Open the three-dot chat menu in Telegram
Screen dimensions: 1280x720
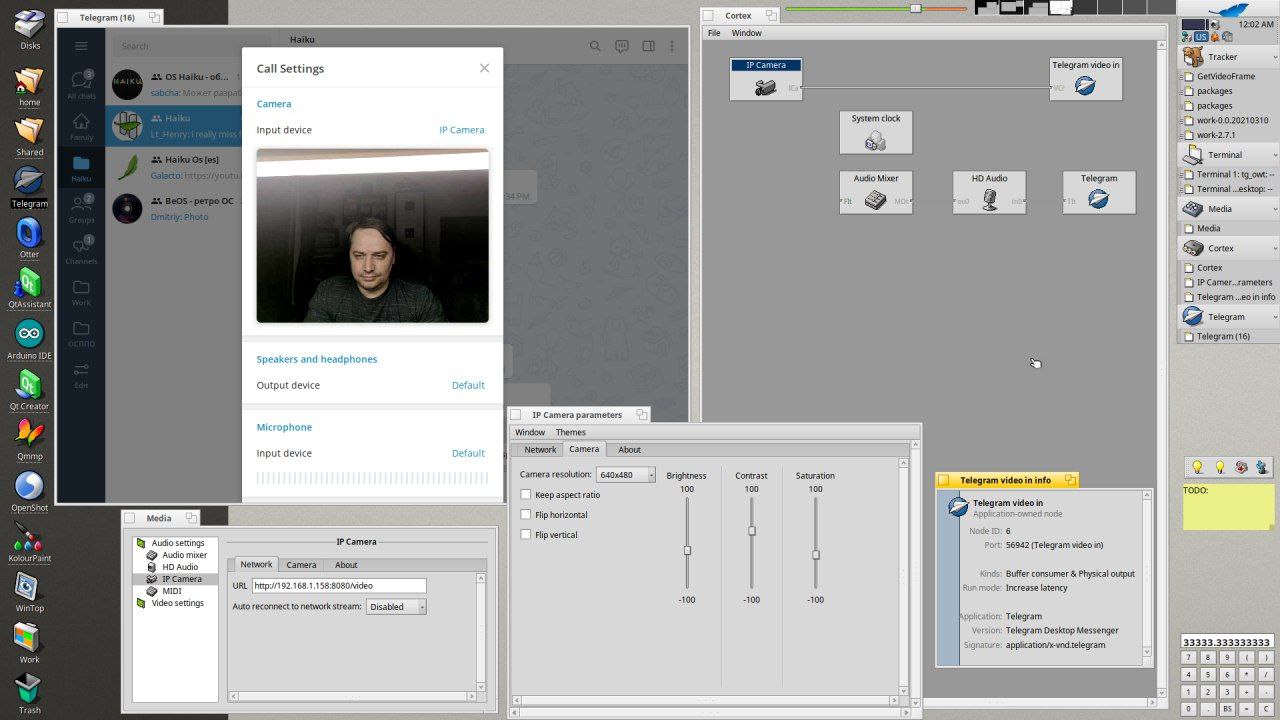coord(673,46)
